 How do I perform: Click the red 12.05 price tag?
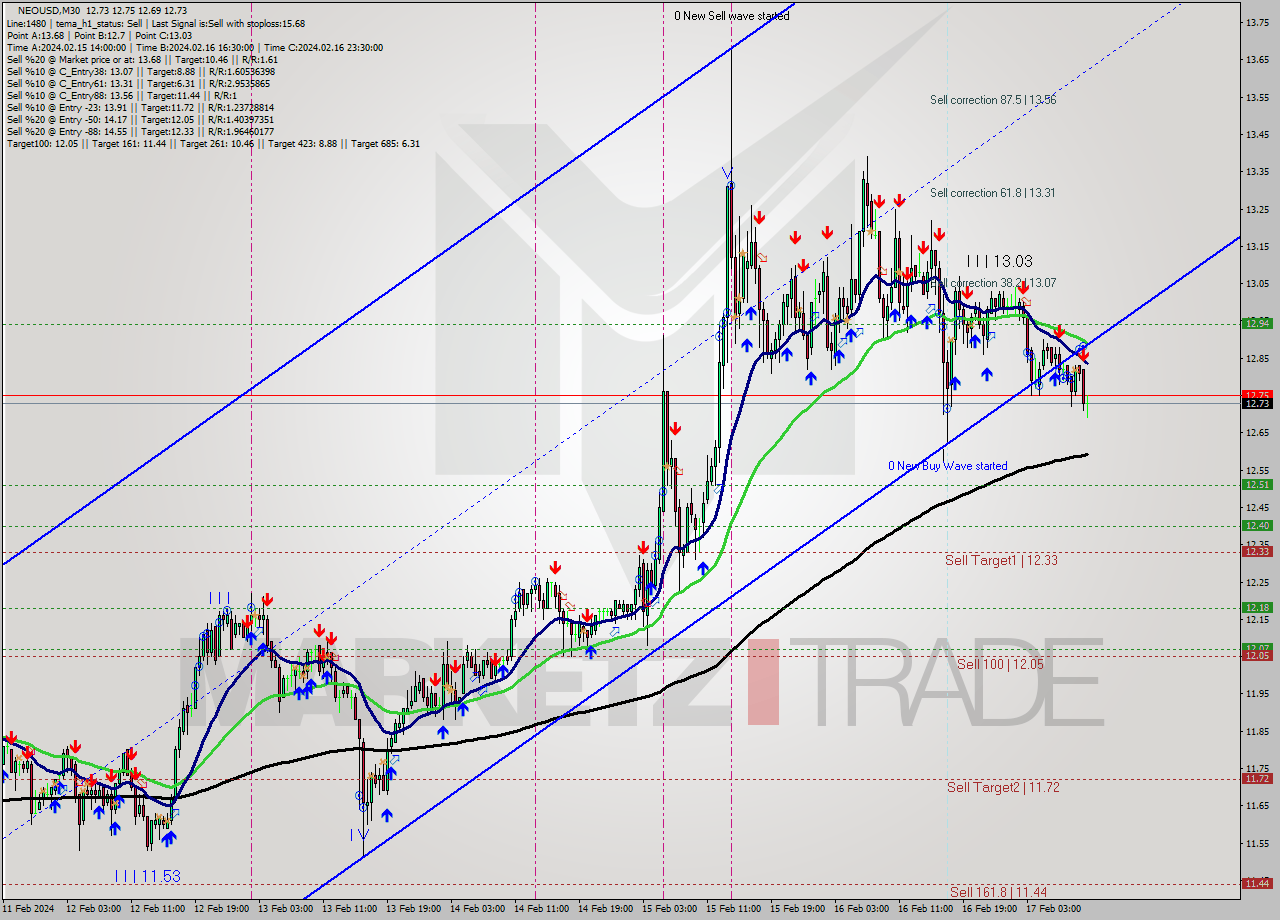1257,655
